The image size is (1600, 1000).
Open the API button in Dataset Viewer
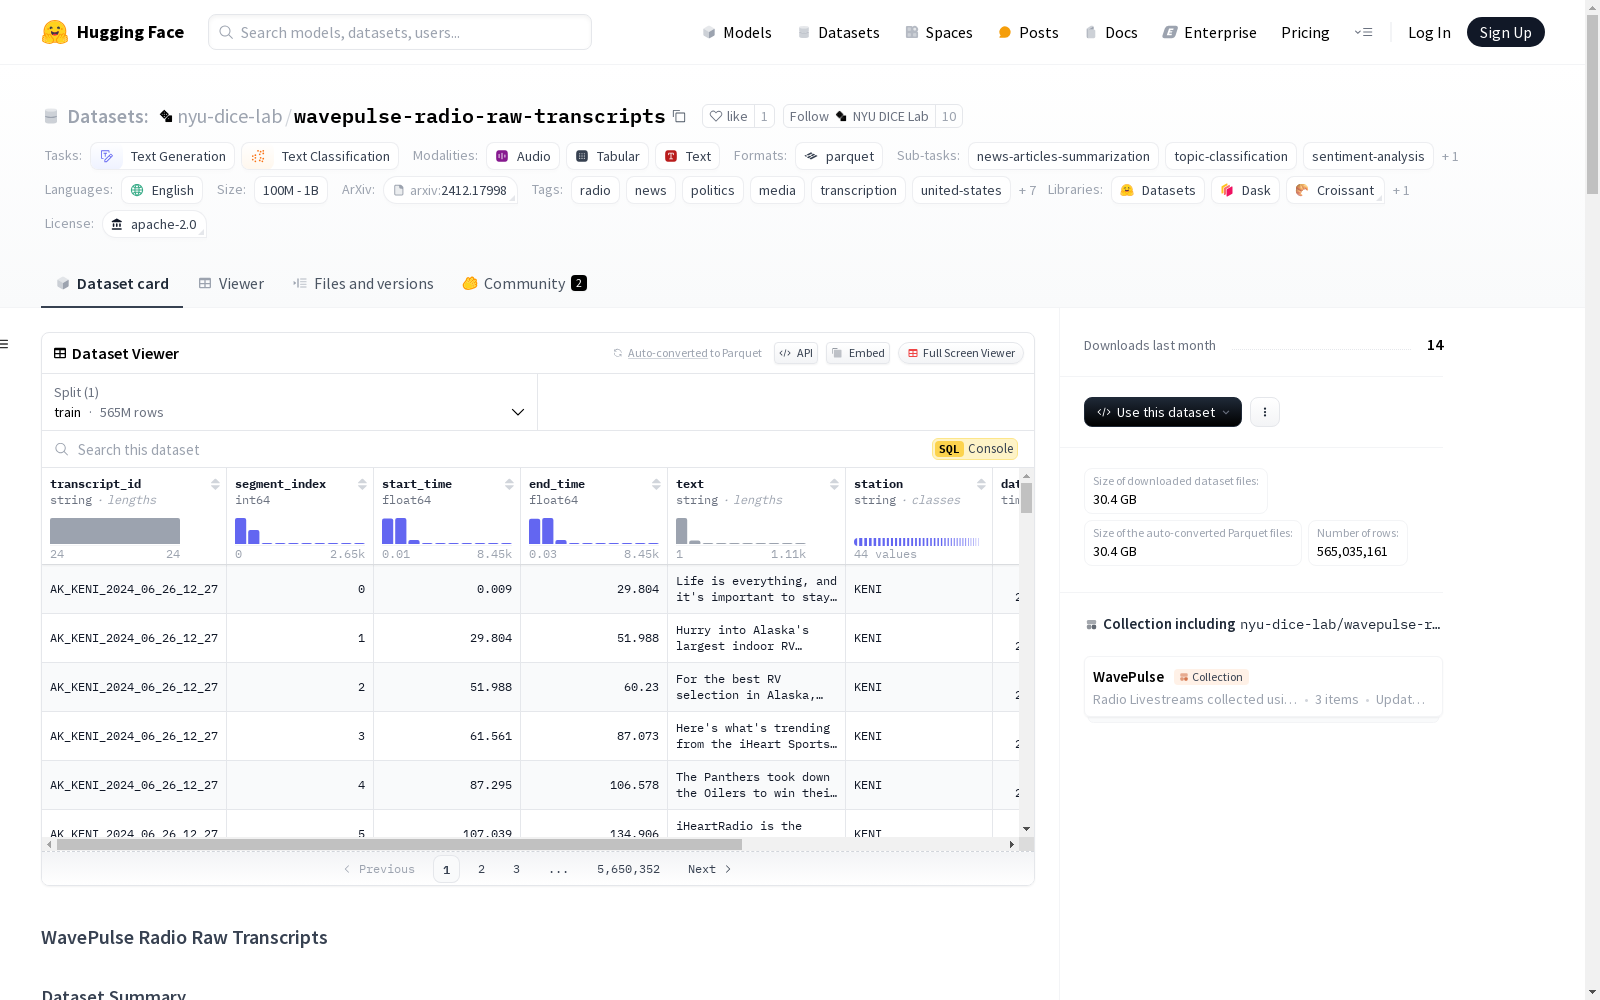pyautogui.click(x=796, y=353)
